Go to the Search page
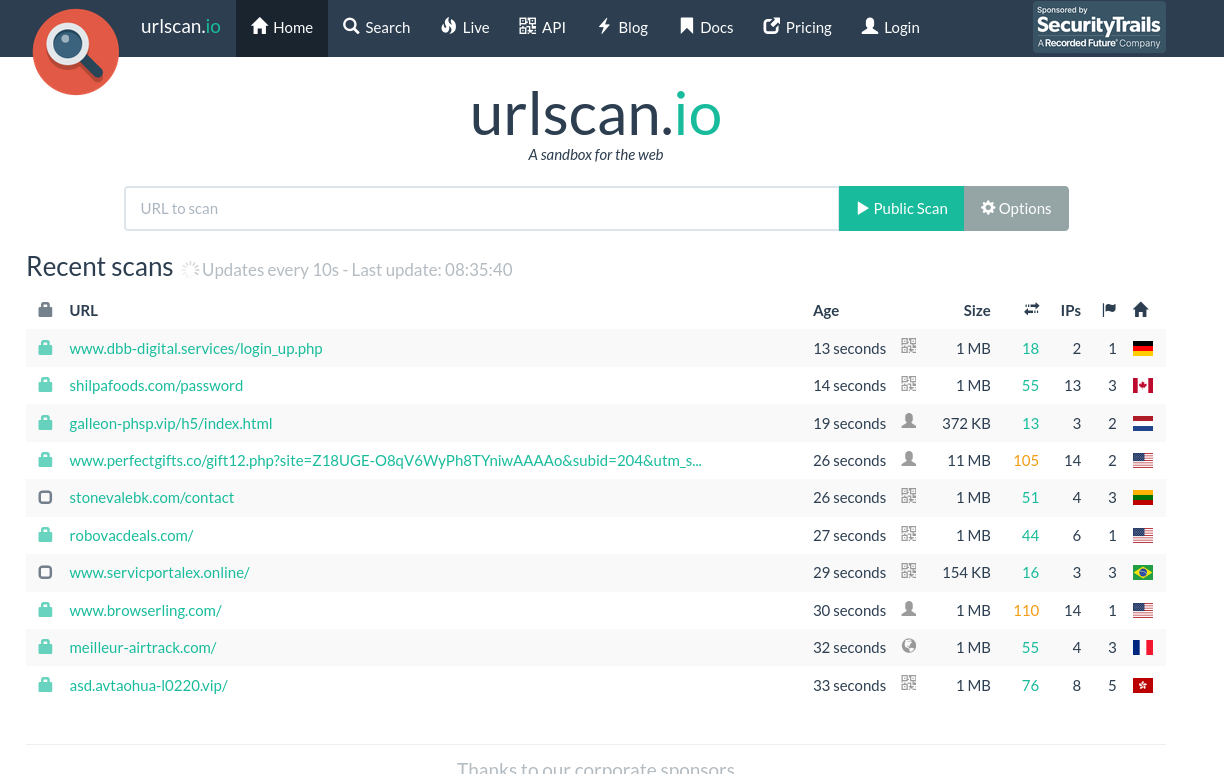 coord(377,28)
